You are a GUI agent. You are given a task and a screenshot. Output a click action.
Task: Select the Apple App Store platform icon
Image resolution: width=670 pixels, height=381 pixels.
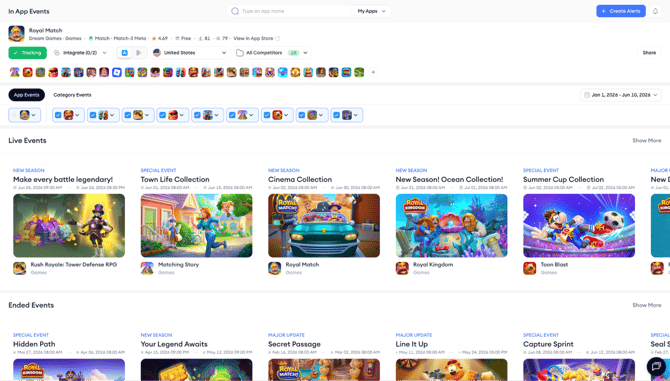(x=124, y=53)
